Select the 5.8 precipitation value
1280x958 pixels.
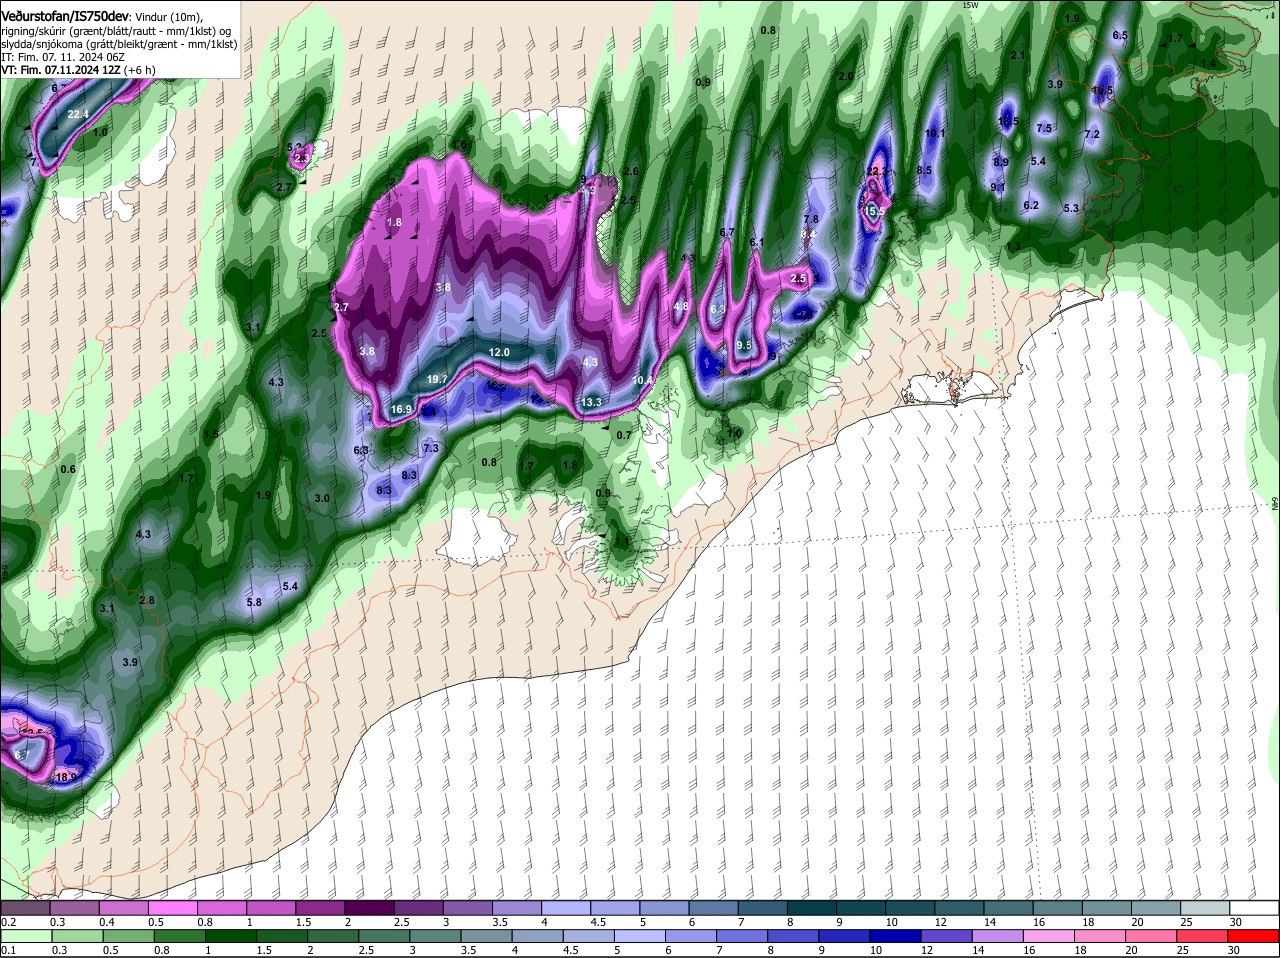pyautogui.click(x=254, y=603)
